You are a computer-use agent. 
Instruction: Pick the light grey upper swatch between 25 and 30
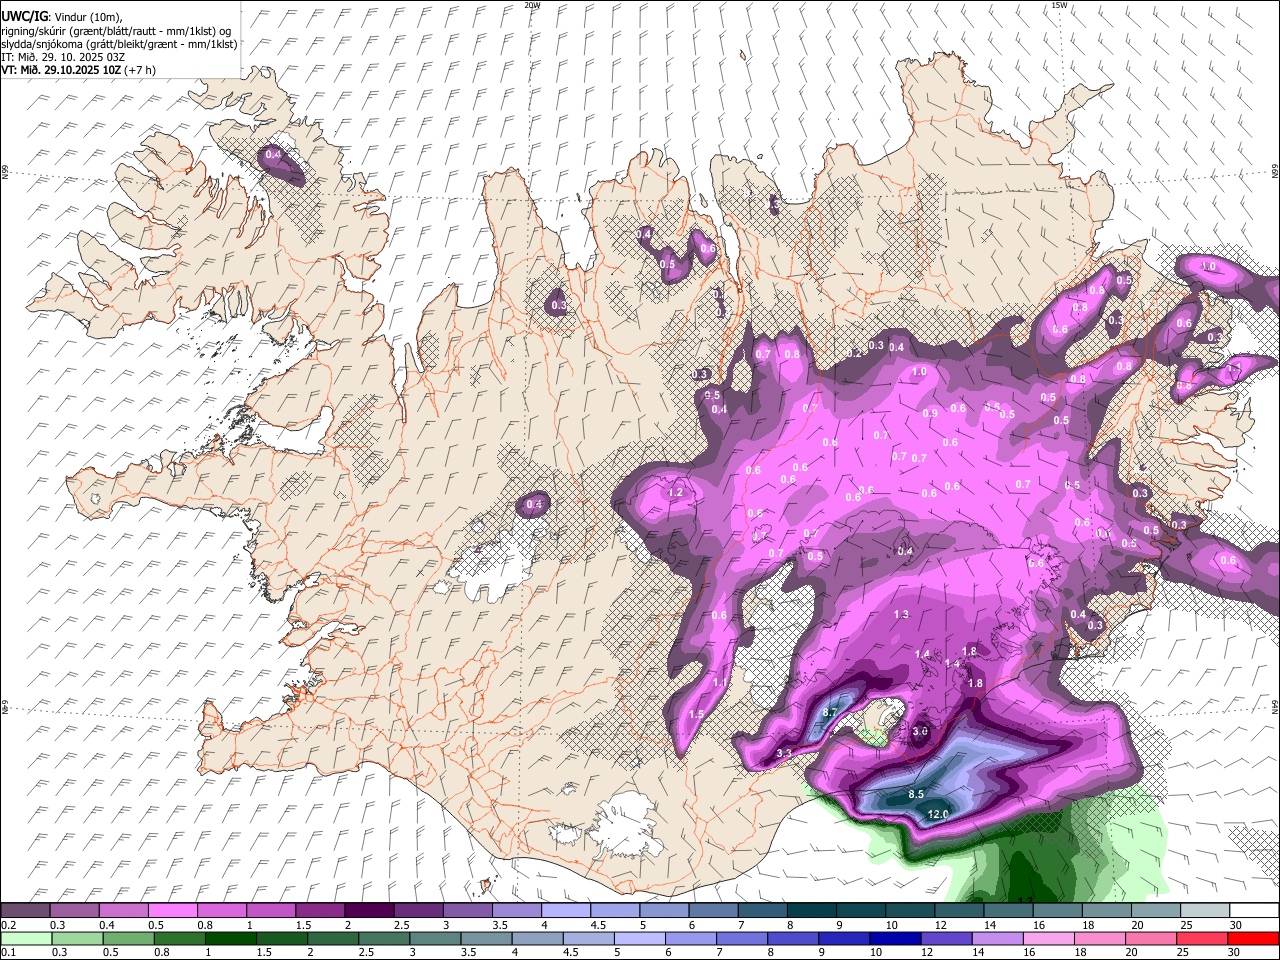point(1205,911)
